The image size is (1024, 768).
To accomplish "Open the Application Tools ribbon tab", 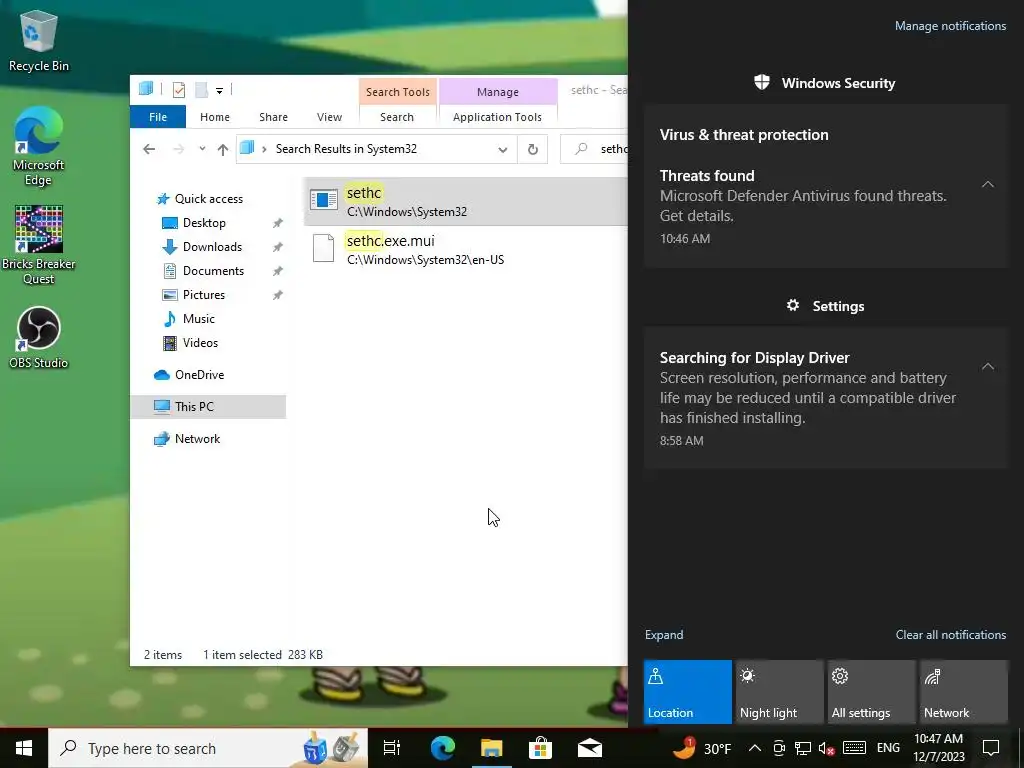I will pos(498,117).
